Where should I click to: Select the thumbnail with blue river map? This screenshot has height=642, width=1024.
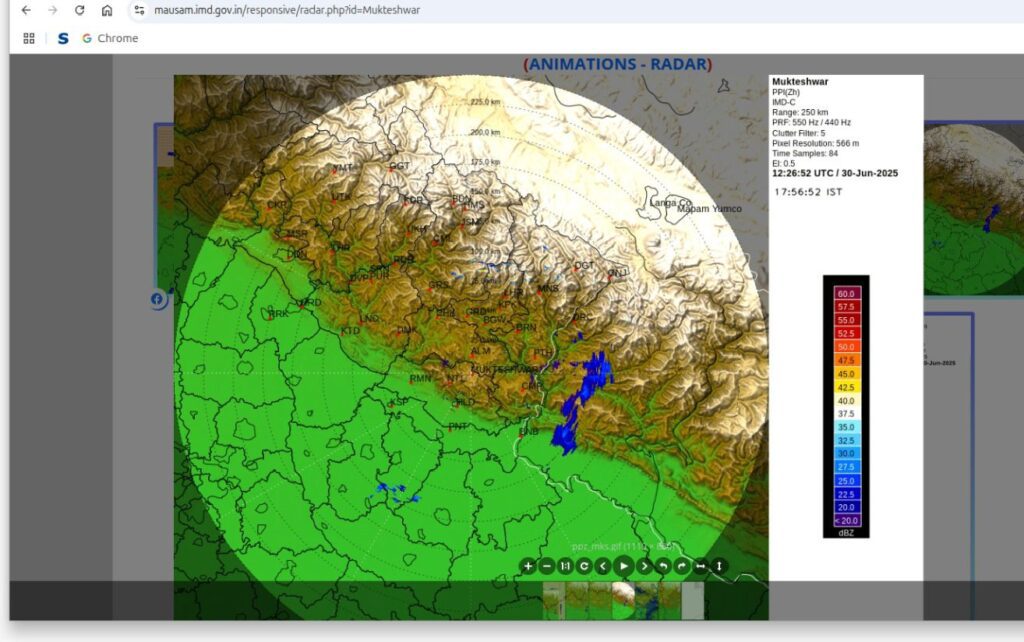[x=647, y=600]
